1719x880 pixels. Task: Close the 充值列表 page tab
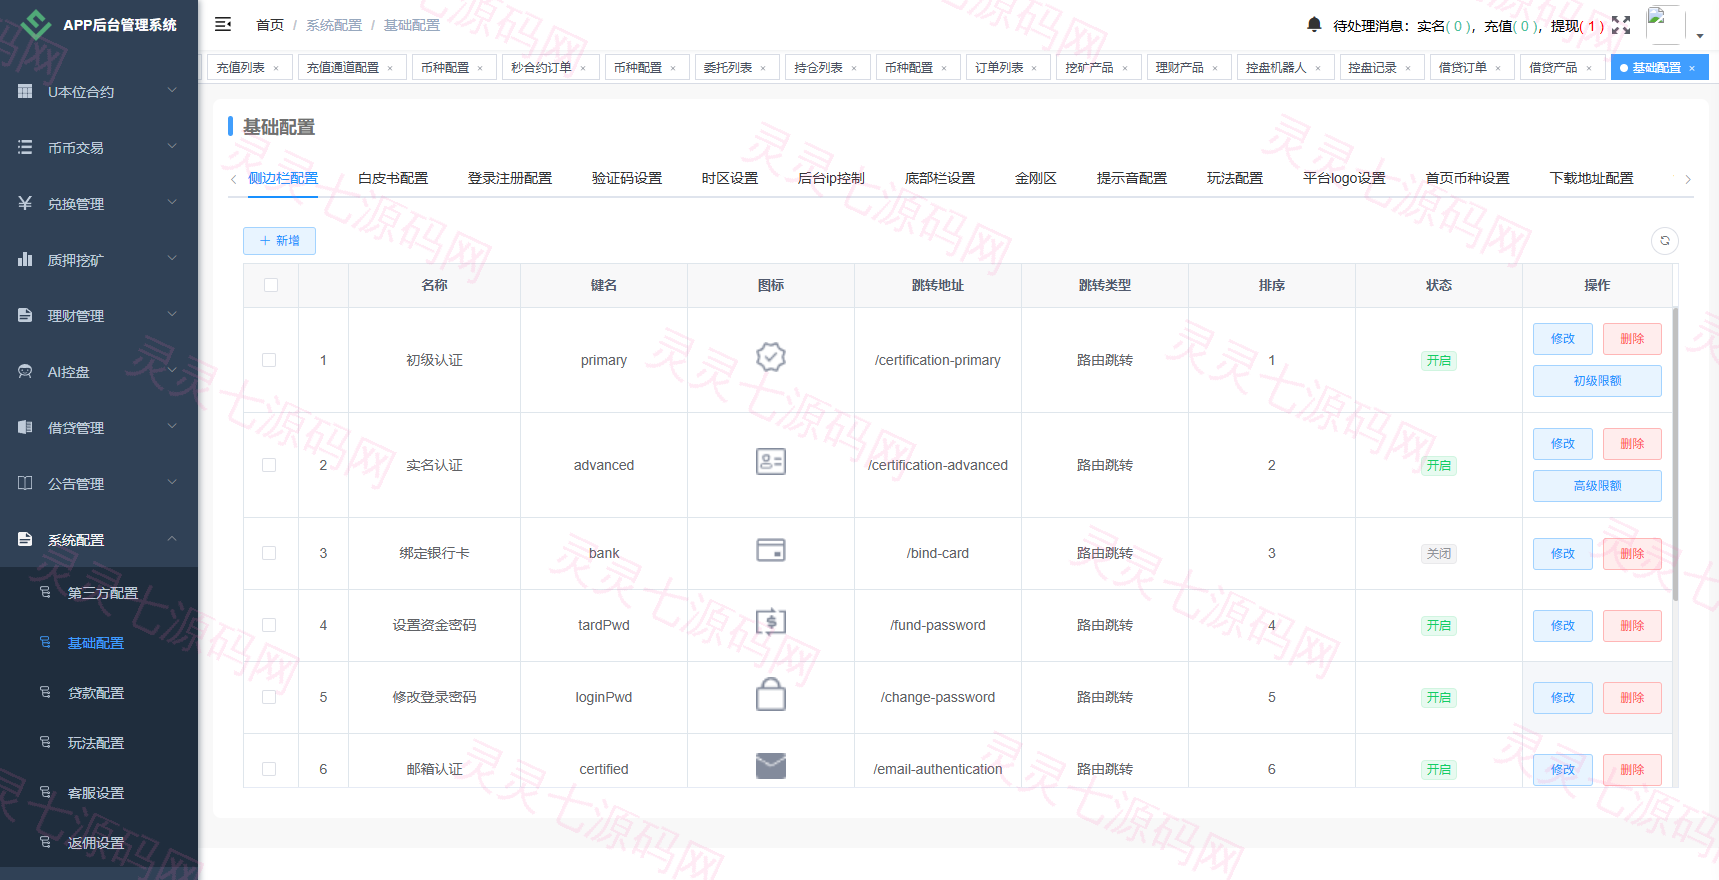coord(276,68)
